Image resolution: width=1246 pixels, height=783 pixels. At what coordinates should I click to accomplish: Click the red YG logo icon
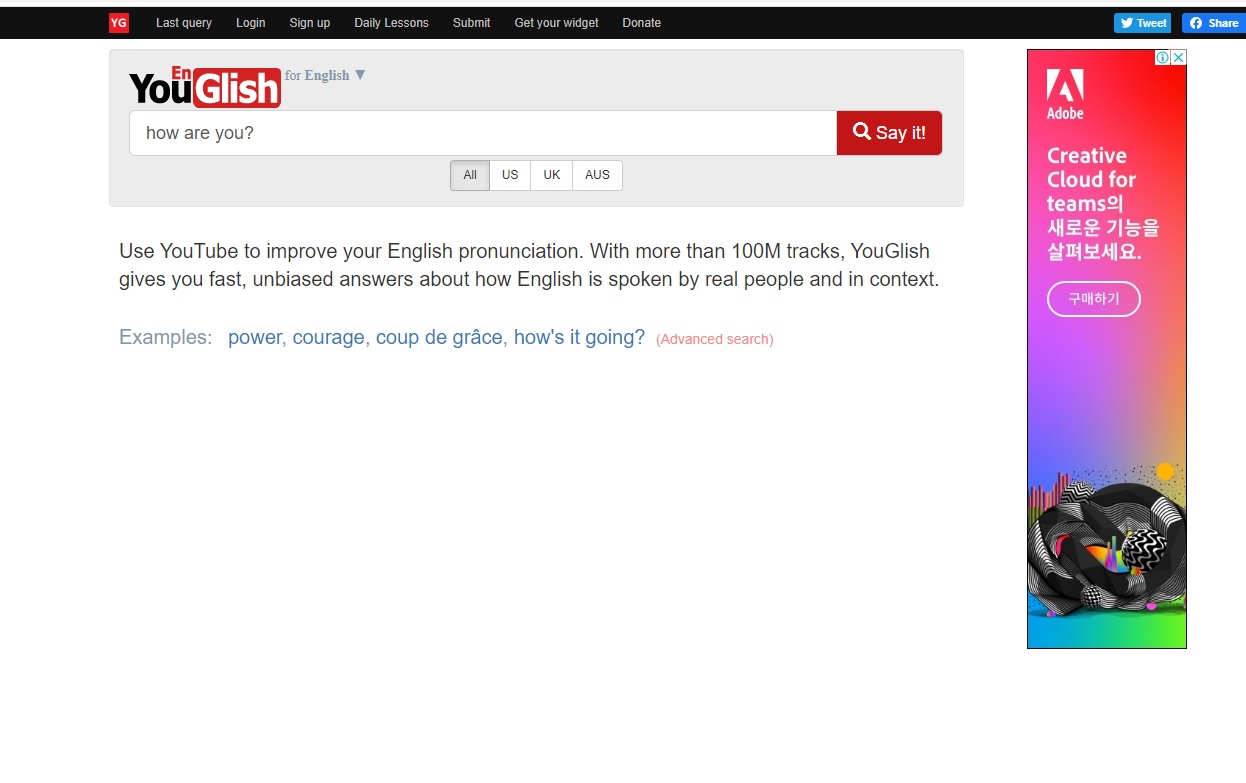pos(119,23)
